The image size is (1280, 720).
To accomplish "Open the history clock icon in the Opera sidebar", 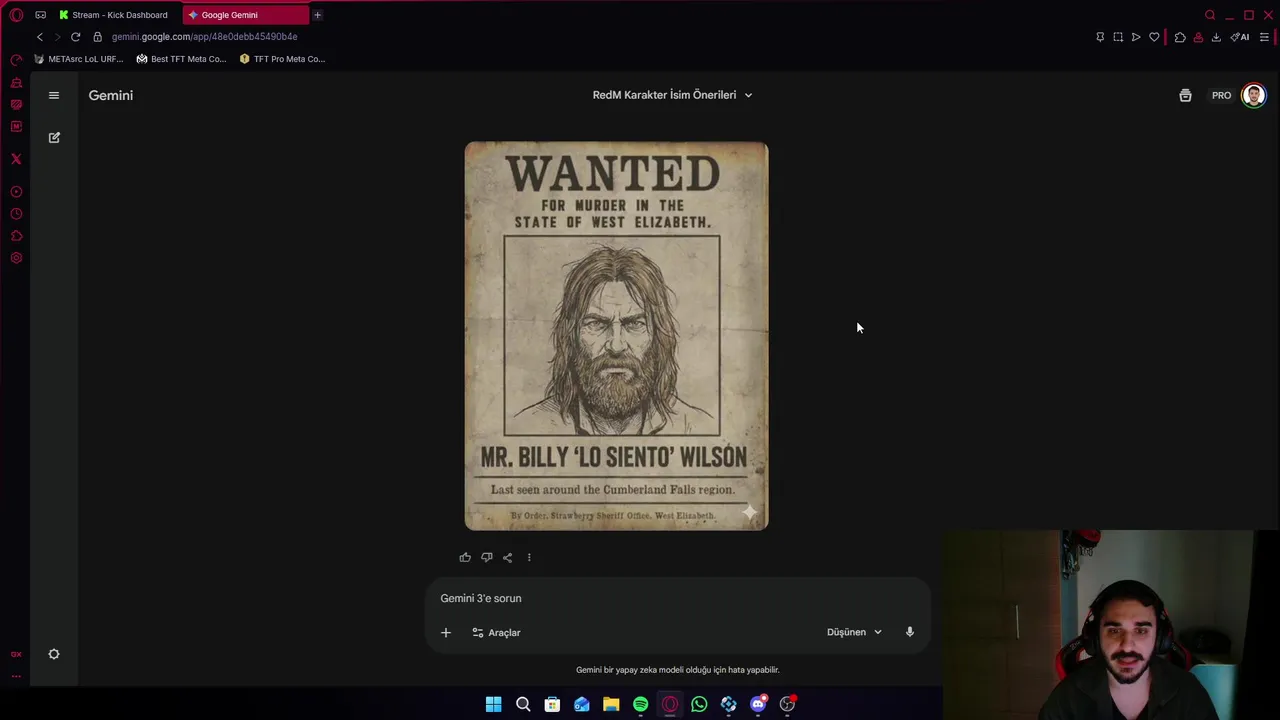I will coord(16,214).
